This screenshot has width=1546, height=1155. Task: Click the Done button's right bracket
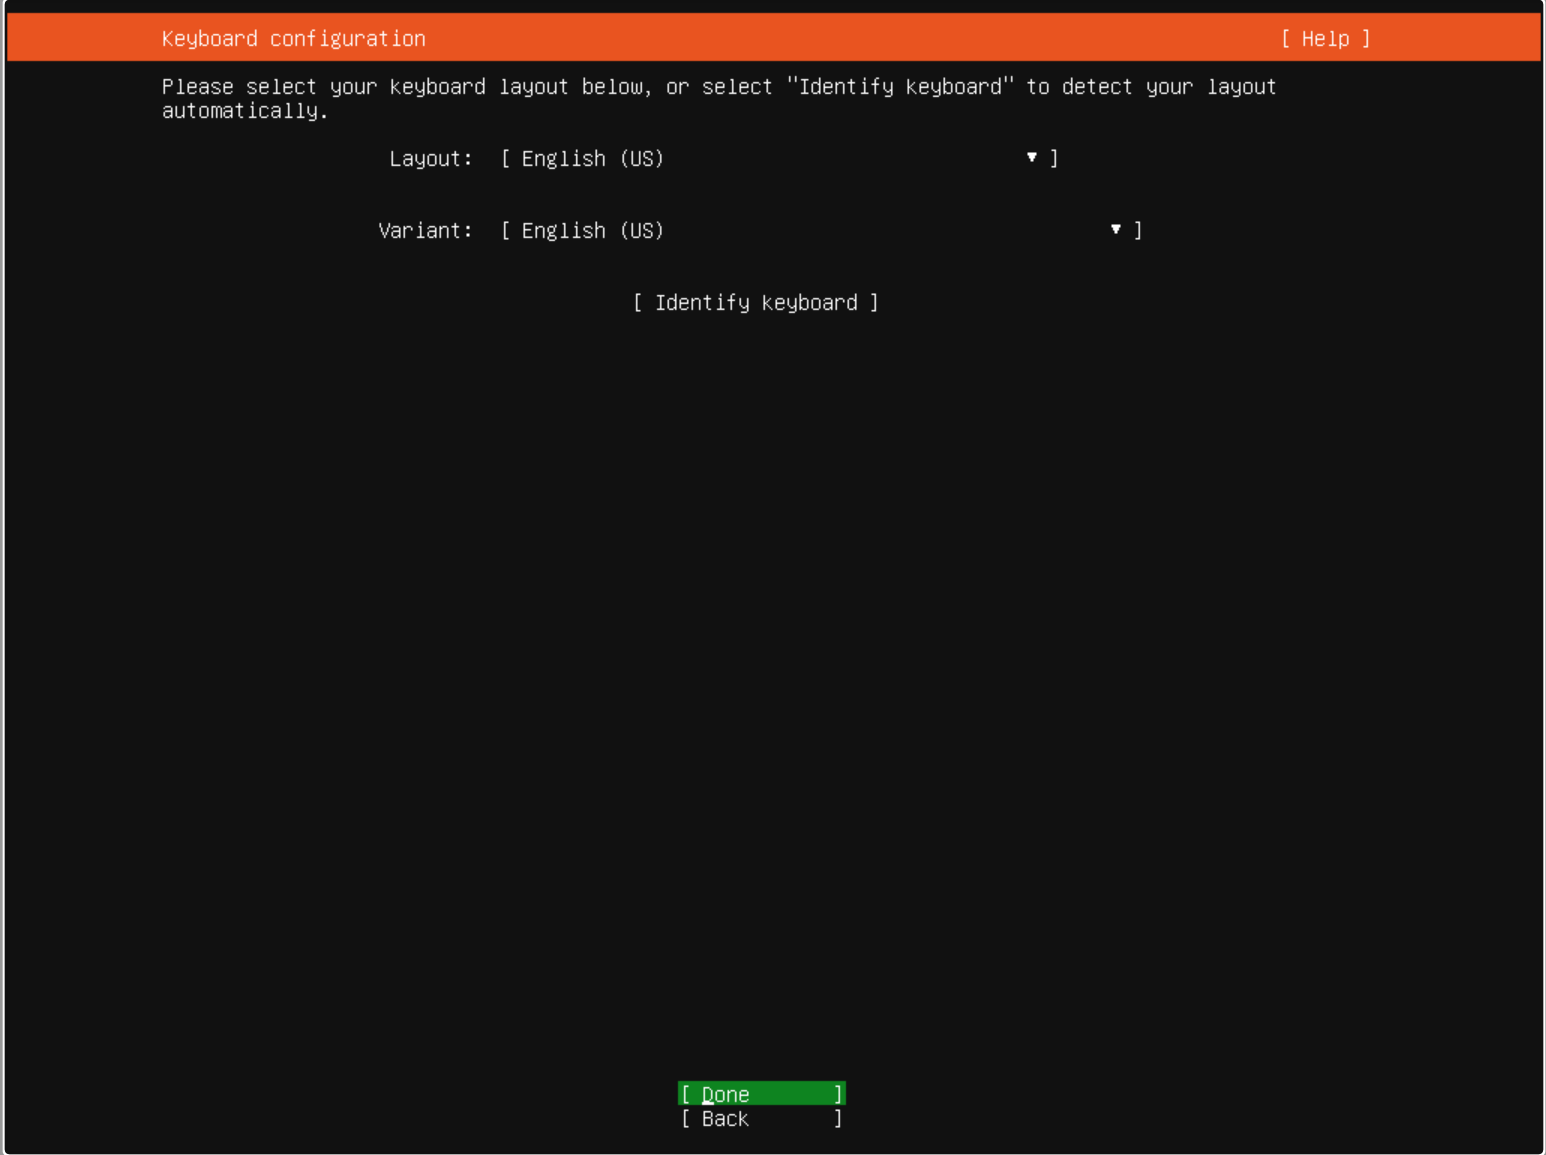click(x=838, y=1094)
